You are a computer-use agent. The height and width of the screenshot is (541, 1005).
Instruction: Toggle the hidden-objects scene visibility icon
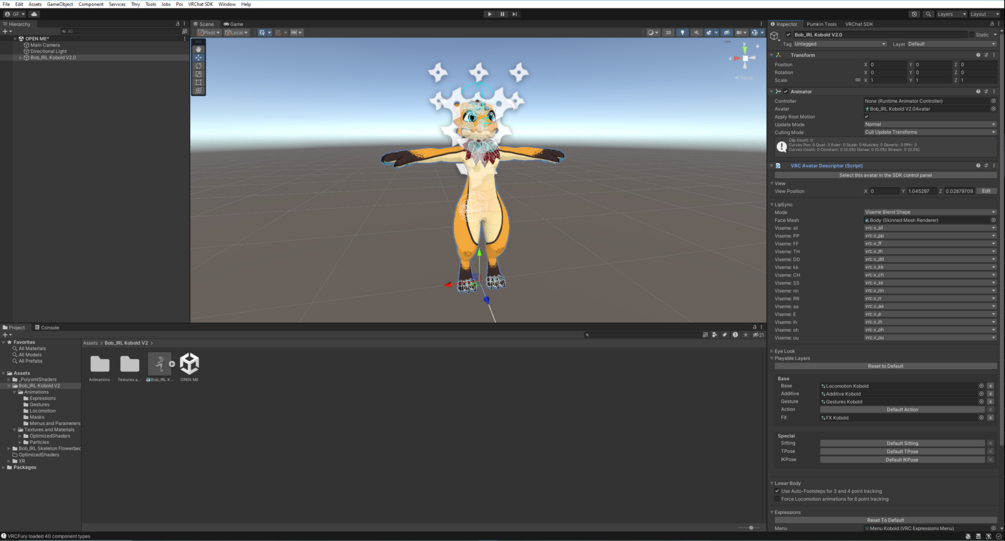(726, 33)
